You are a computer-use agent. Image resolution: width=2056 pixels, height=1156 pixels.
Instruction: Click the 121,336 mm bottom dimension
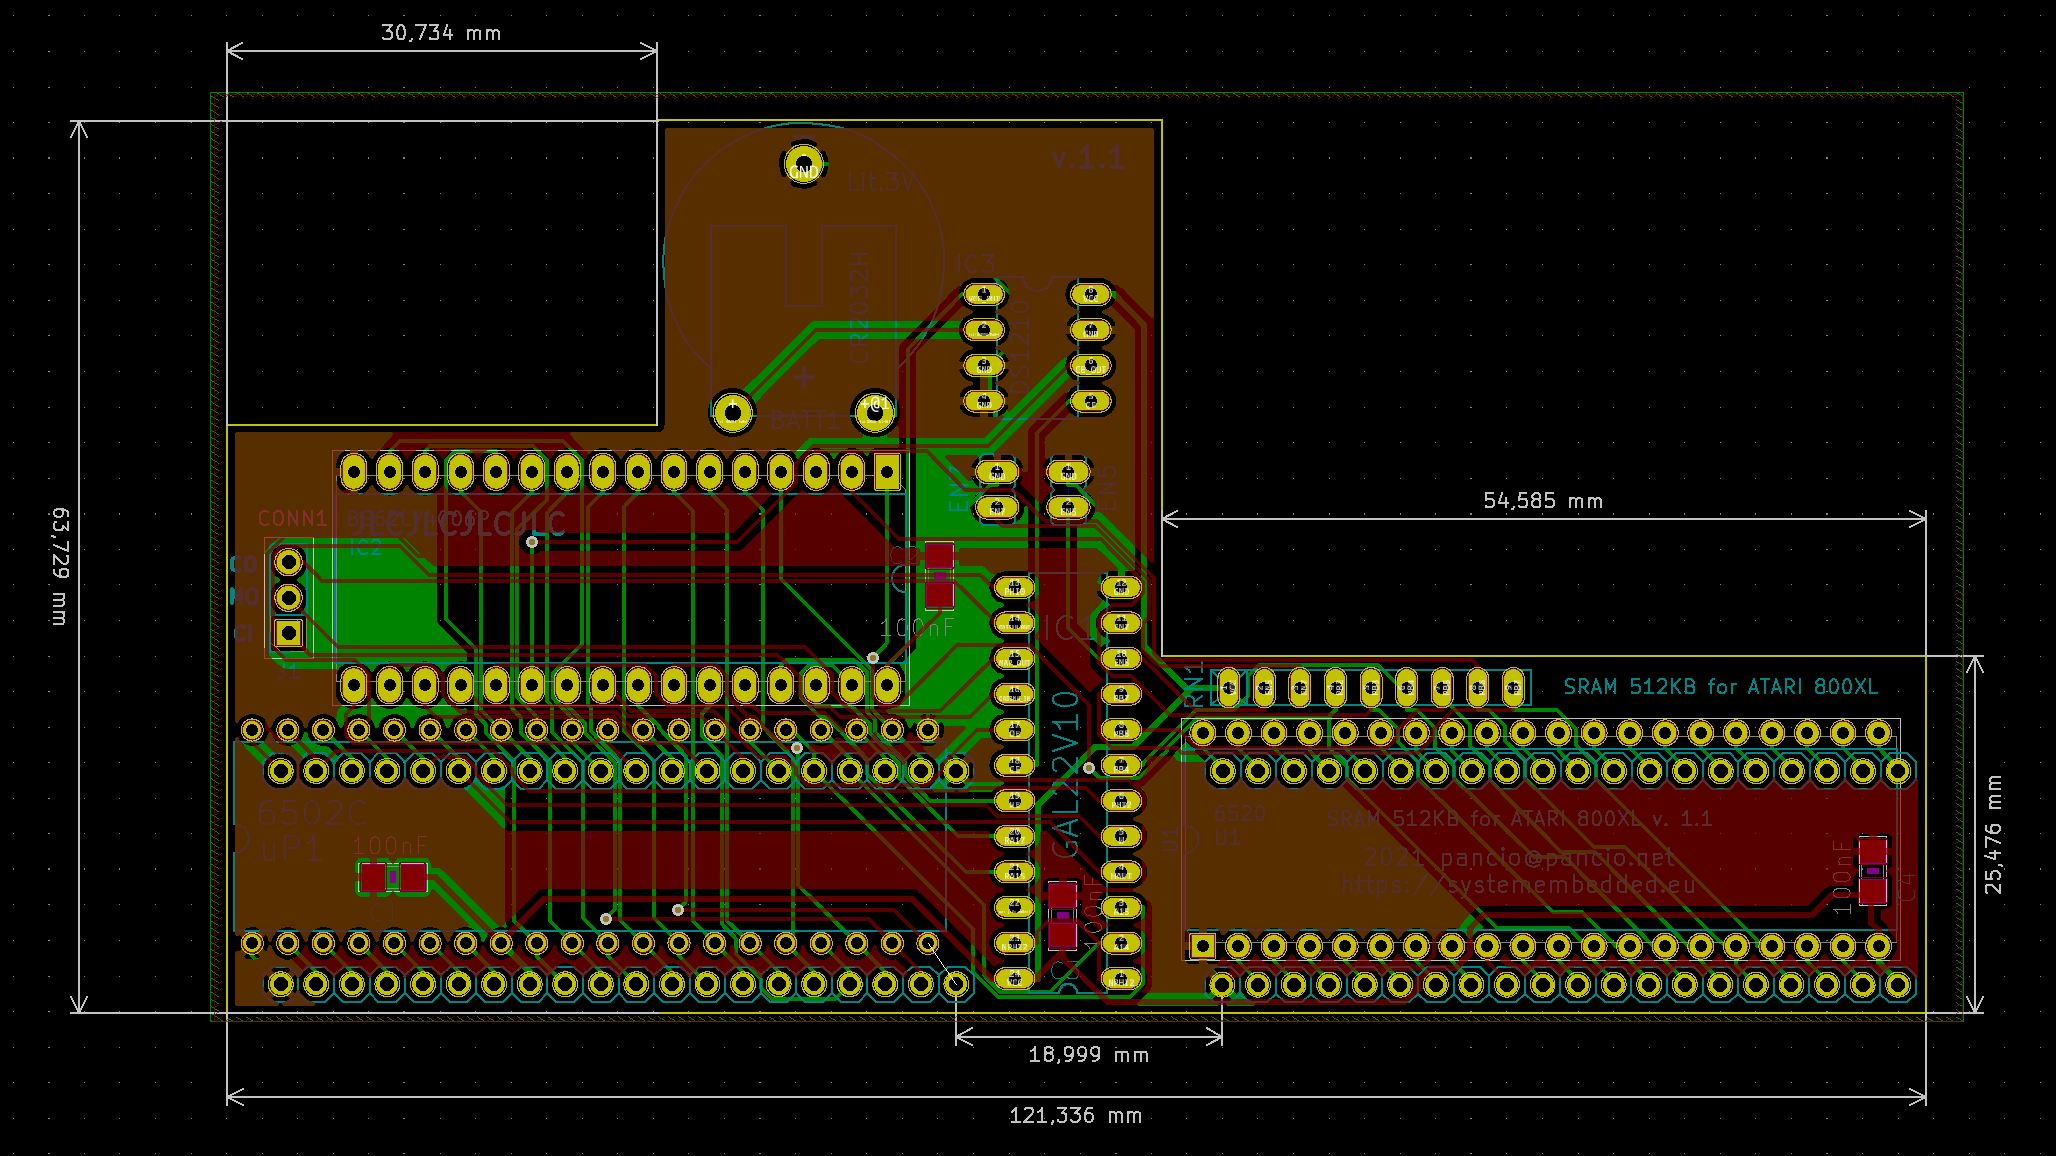[1077, 1114]
